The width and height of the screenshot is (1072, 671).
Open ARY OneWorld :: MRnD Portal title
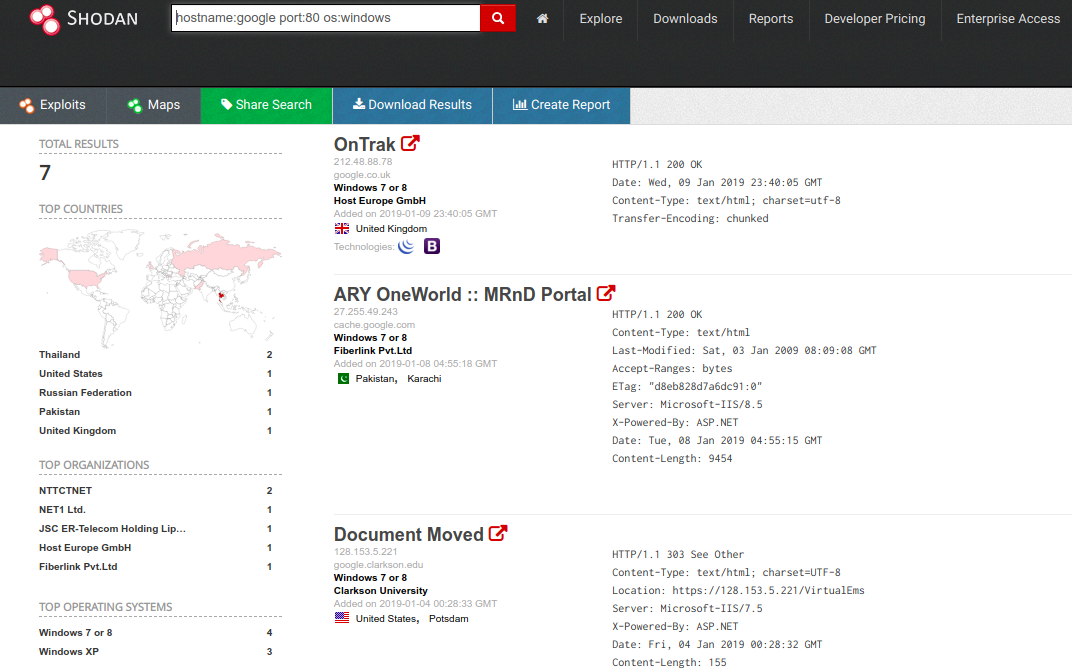(x=462, y=294)
